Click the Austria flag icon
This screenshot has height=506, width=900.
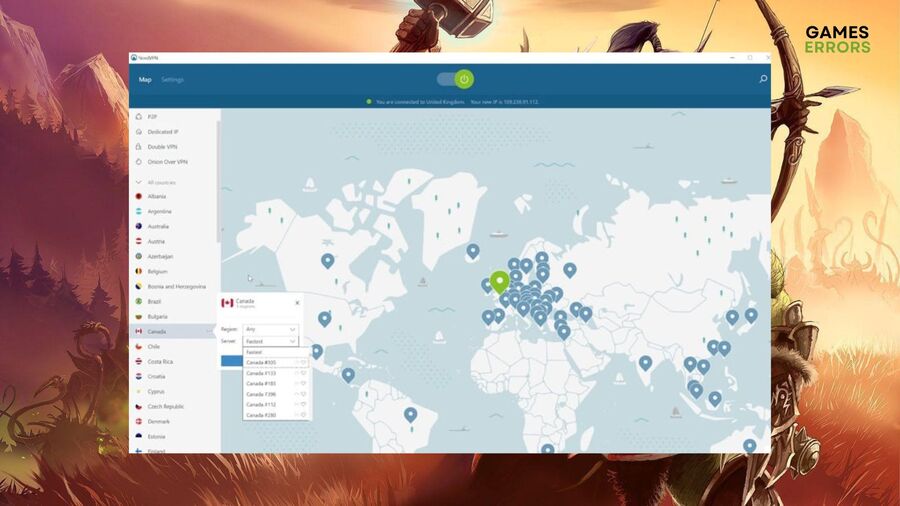(x=138, y=241)
